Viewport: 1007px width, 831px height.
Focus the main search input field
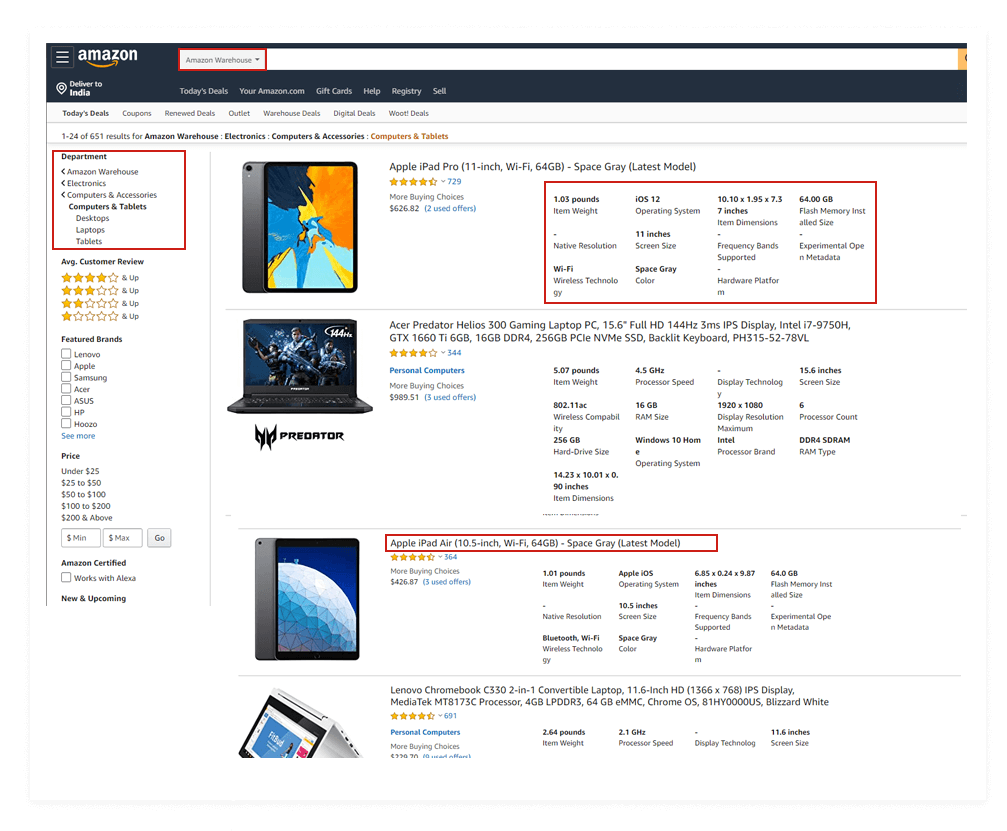point(612,60)
